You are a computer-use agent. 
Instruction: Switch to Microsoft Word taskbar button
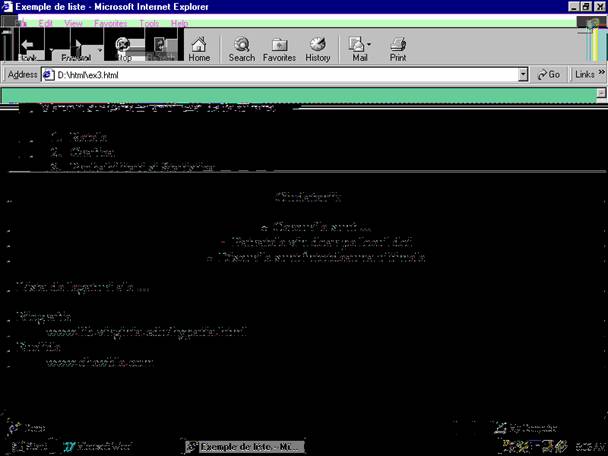[93, 446]
